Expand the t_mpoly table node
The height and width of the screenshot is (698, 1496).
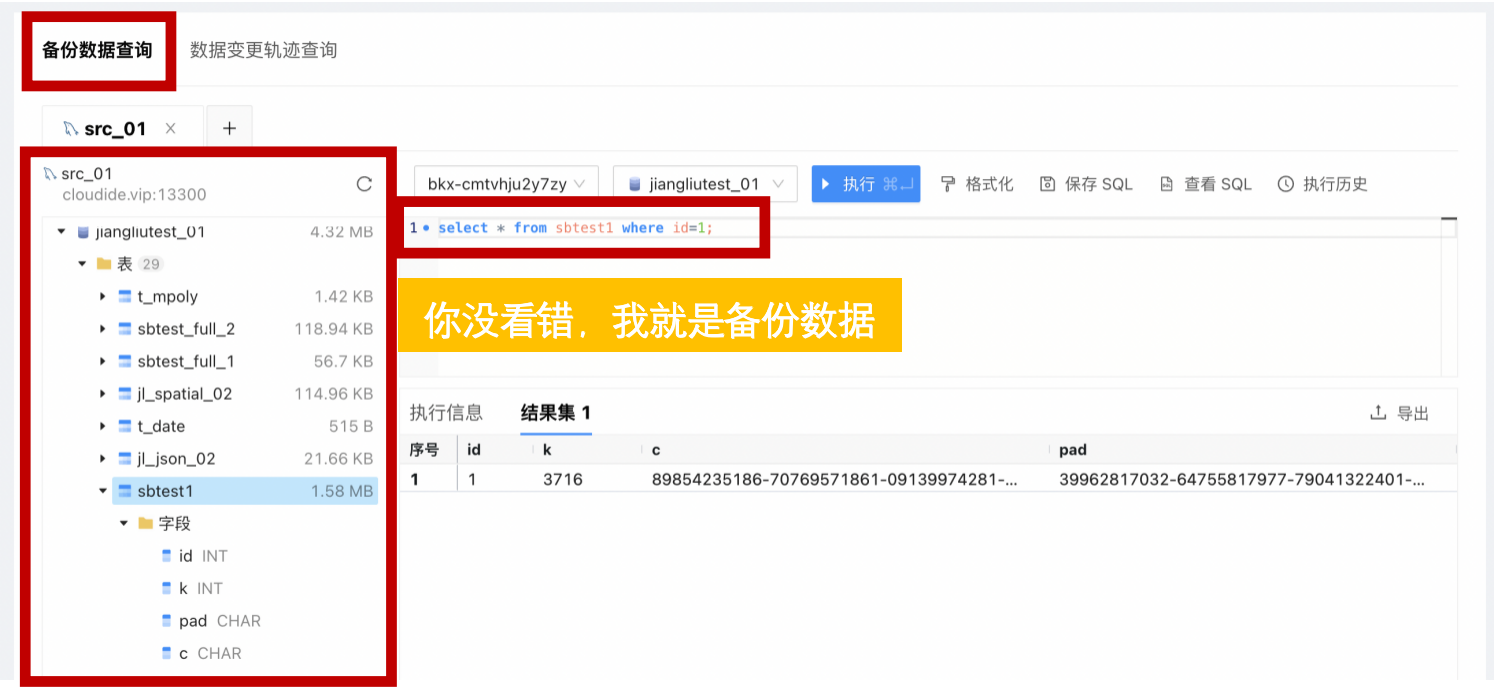[100, 296]
